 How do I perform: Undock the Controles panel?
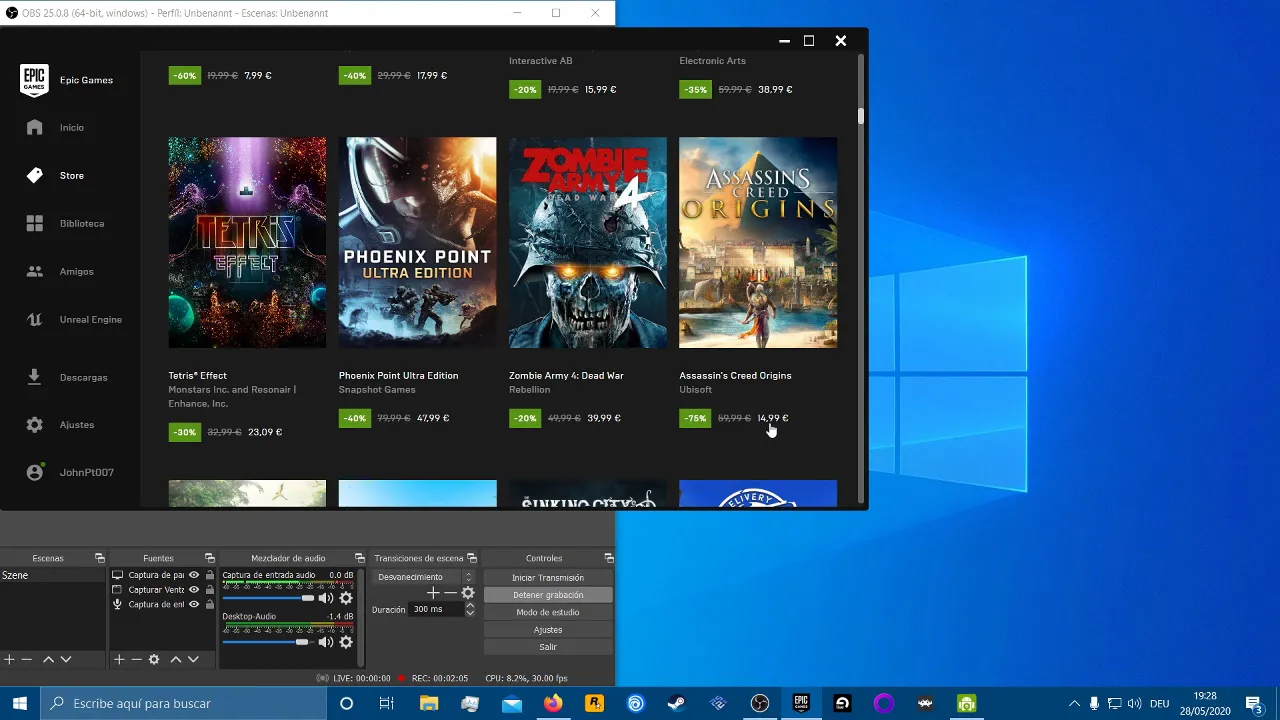click(x=608, y=558)
